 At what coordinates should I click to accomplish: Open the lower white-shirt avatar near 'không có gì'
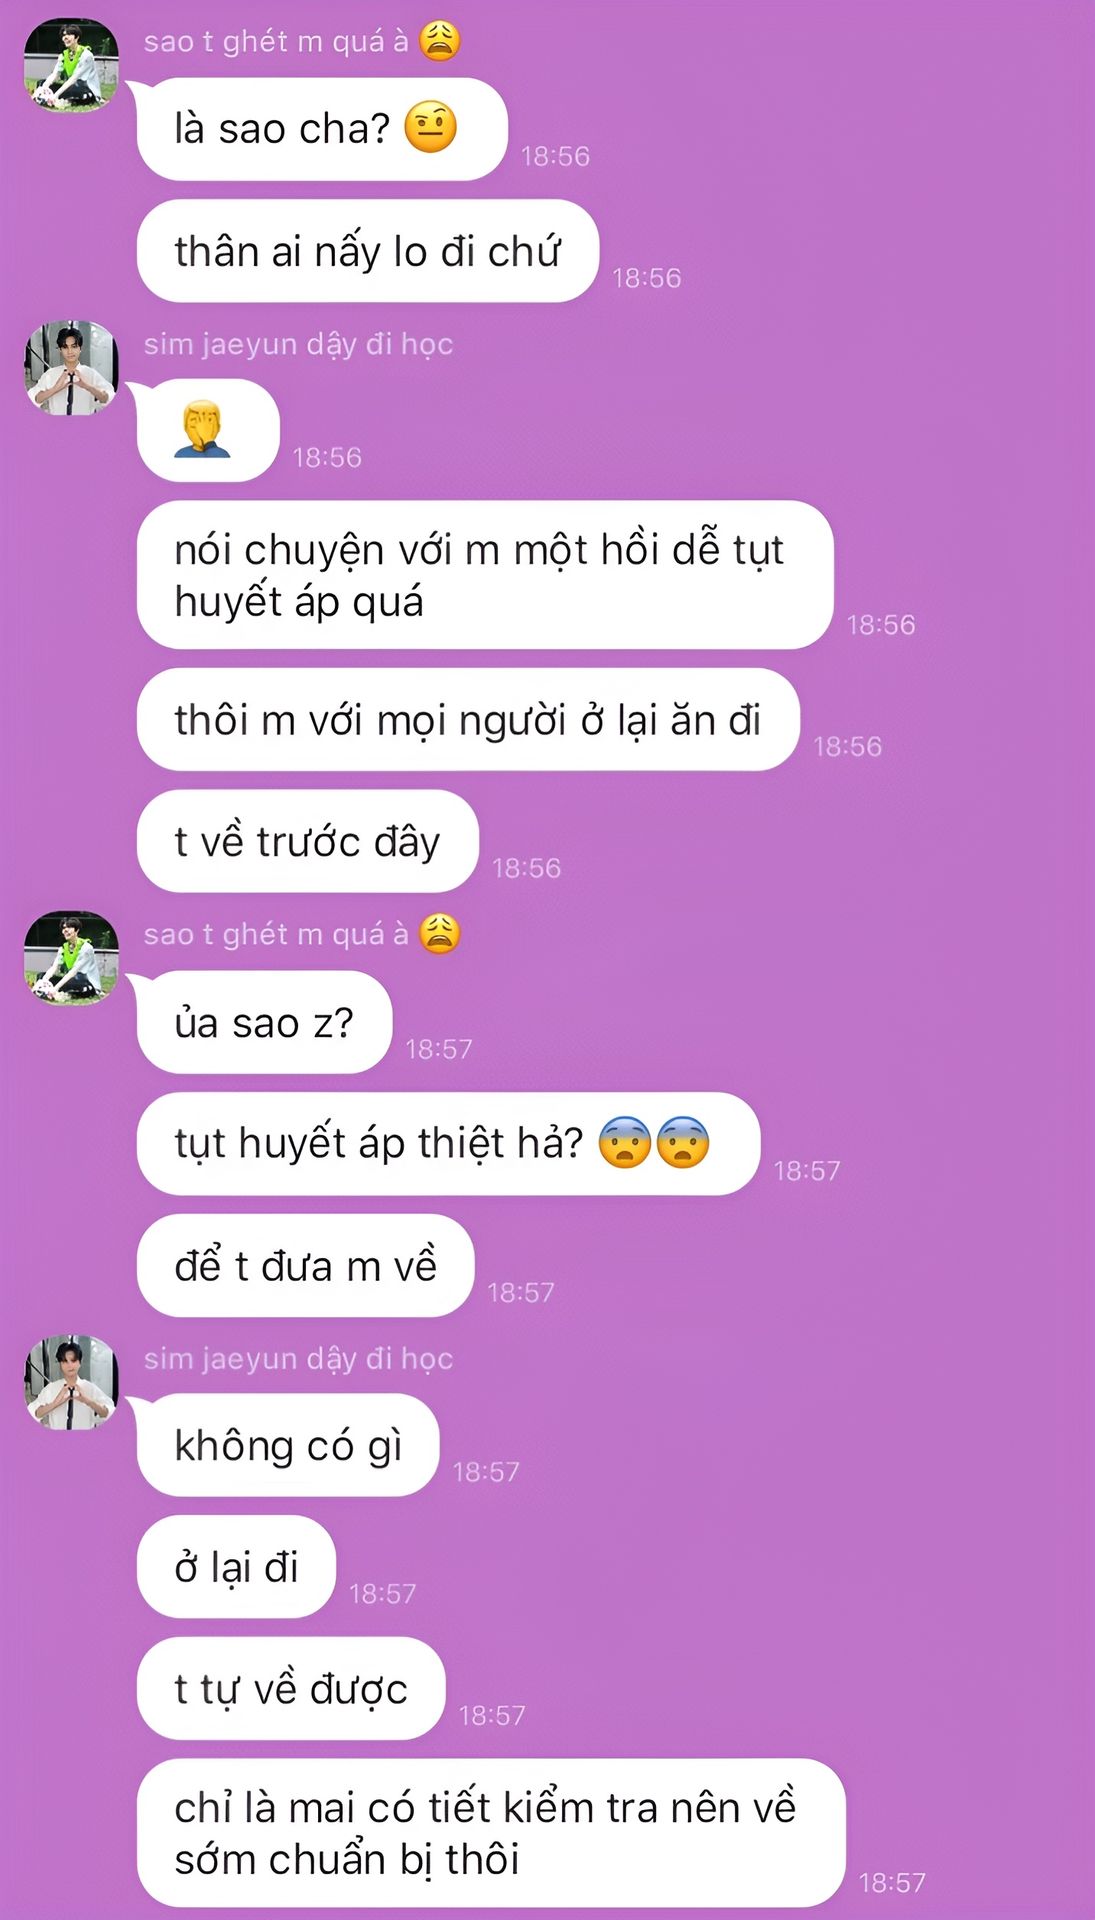point(71,1382)
